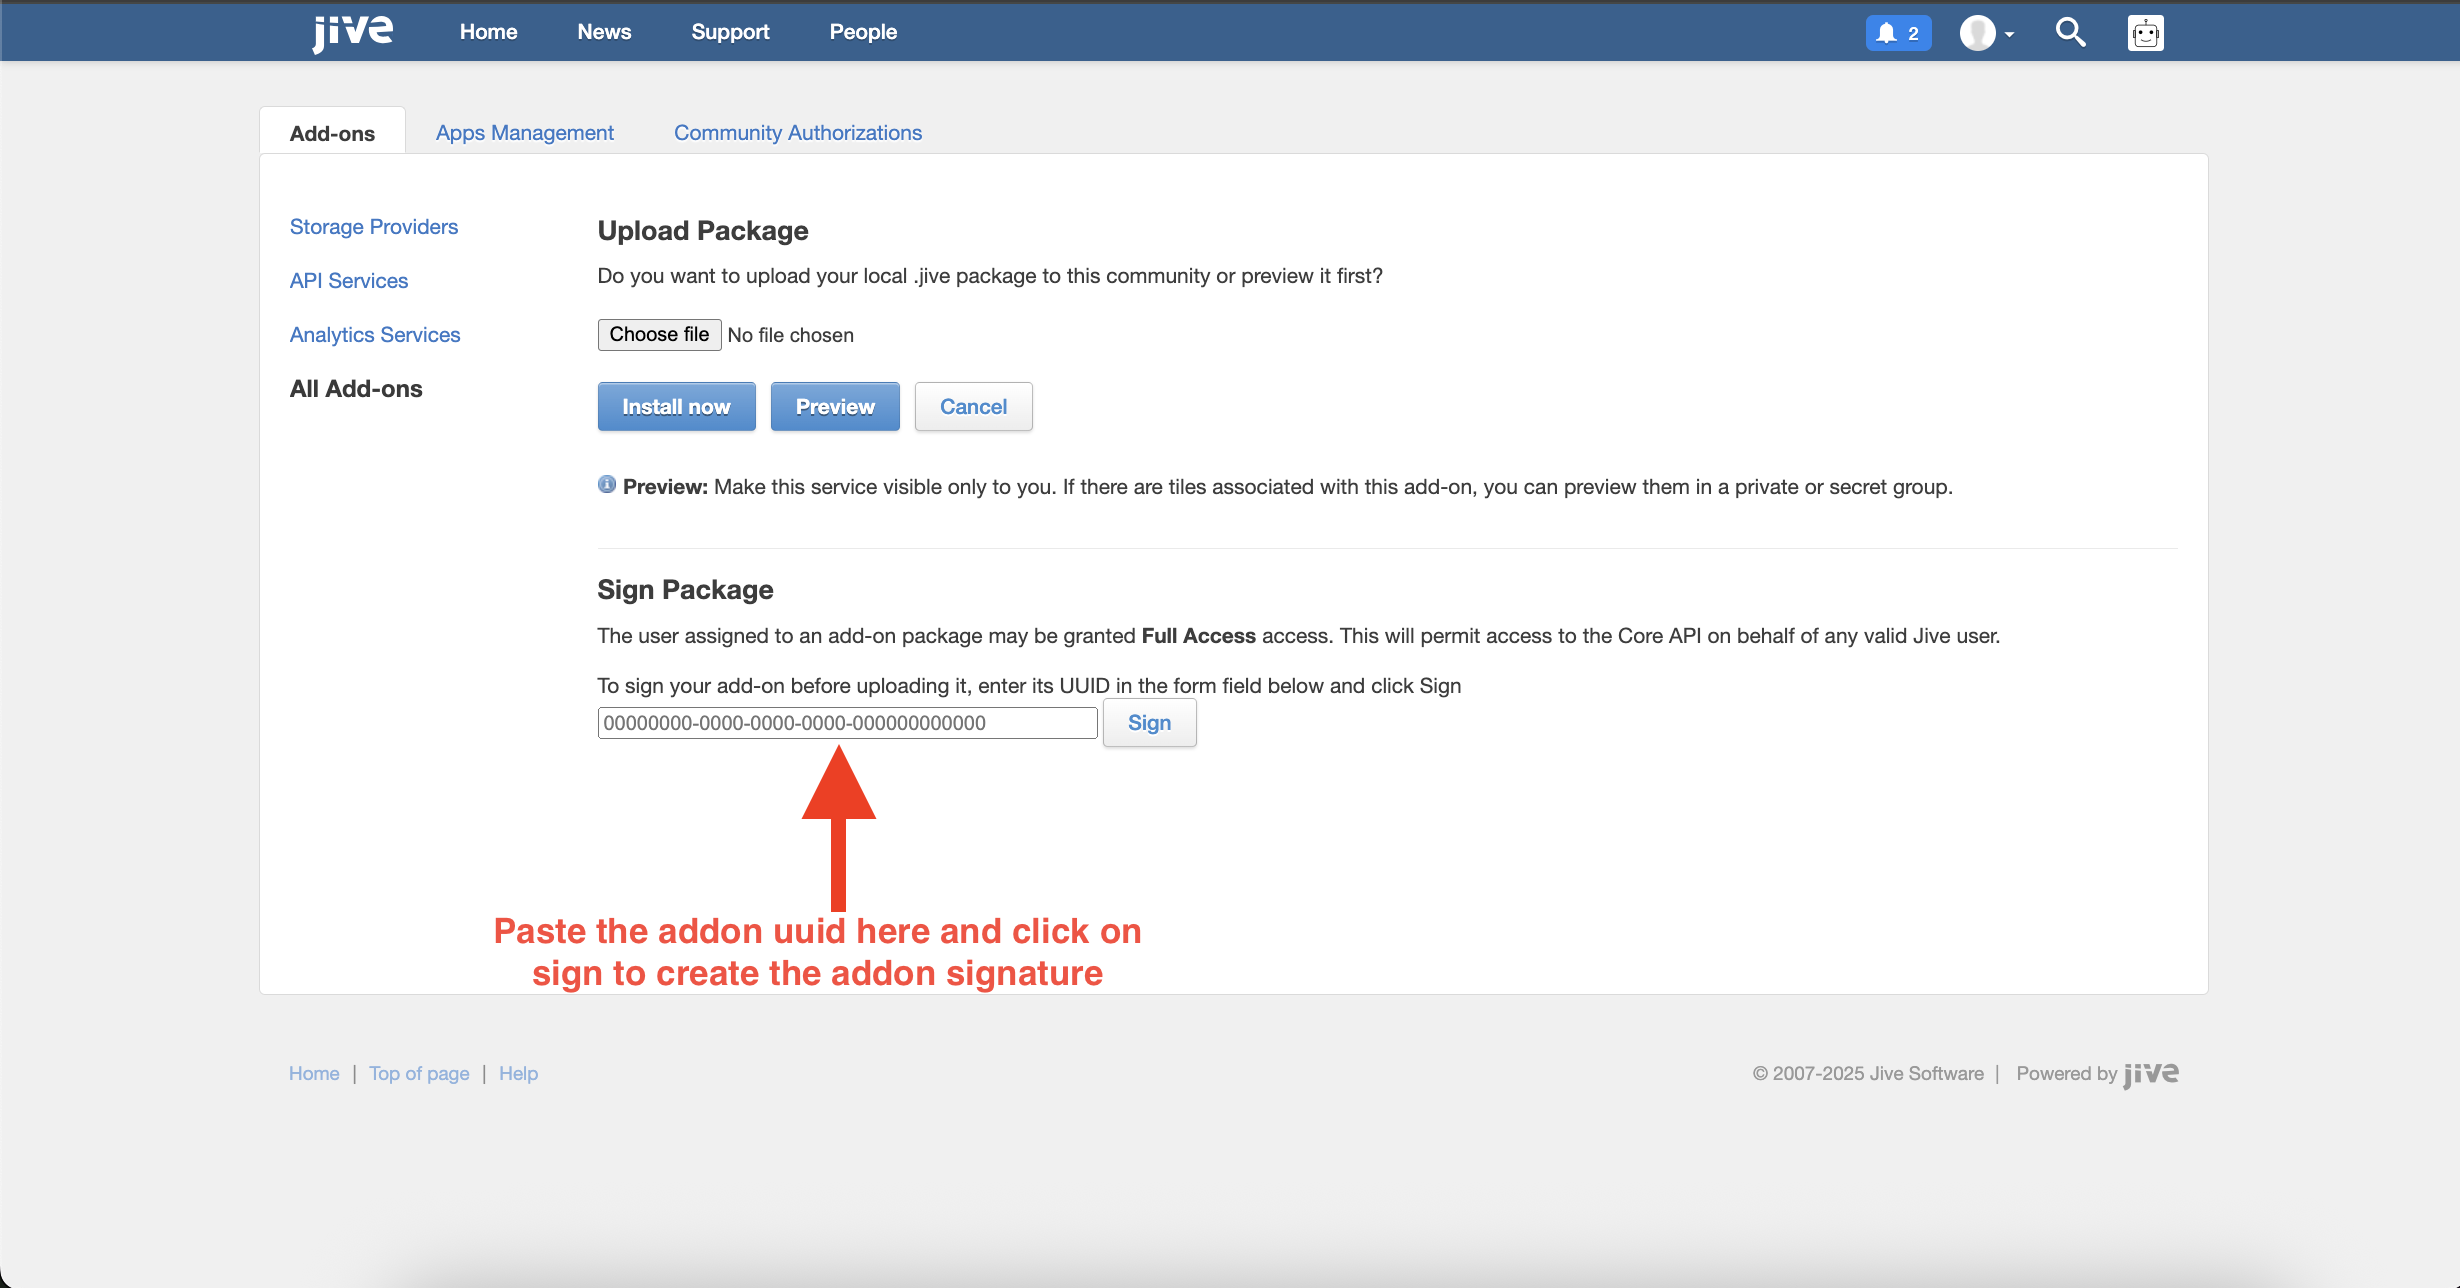Click the user avatar icon
This screenshot has height=1288, width=2460.
click(x=1977, y=33)
